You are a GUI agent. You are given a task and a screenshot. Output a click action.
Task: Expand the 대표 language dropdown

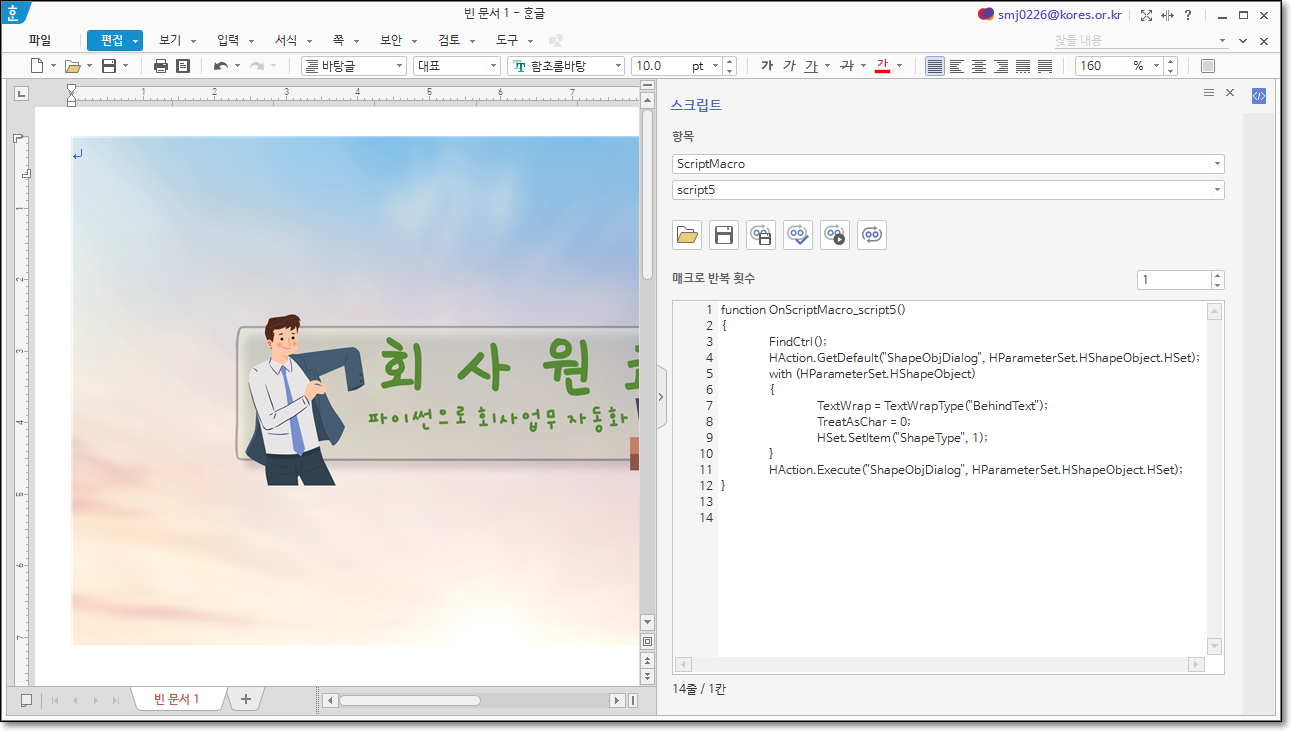(x=494, y=66)
